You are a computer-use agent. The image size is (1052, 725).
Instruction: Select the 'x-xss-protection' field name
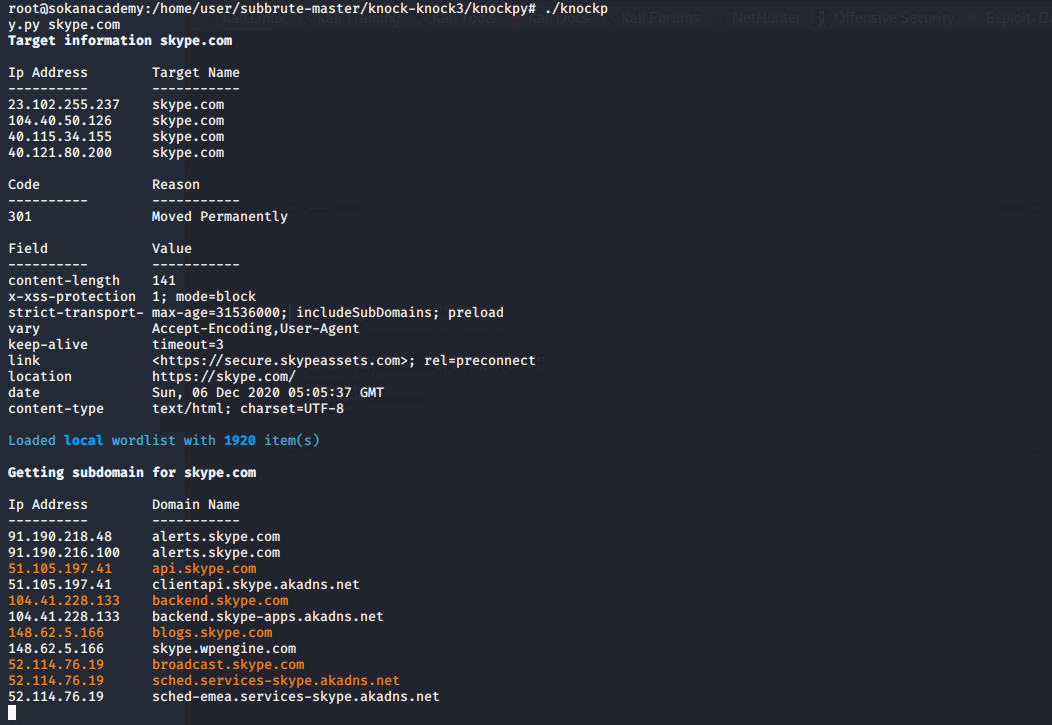[72, 296]
